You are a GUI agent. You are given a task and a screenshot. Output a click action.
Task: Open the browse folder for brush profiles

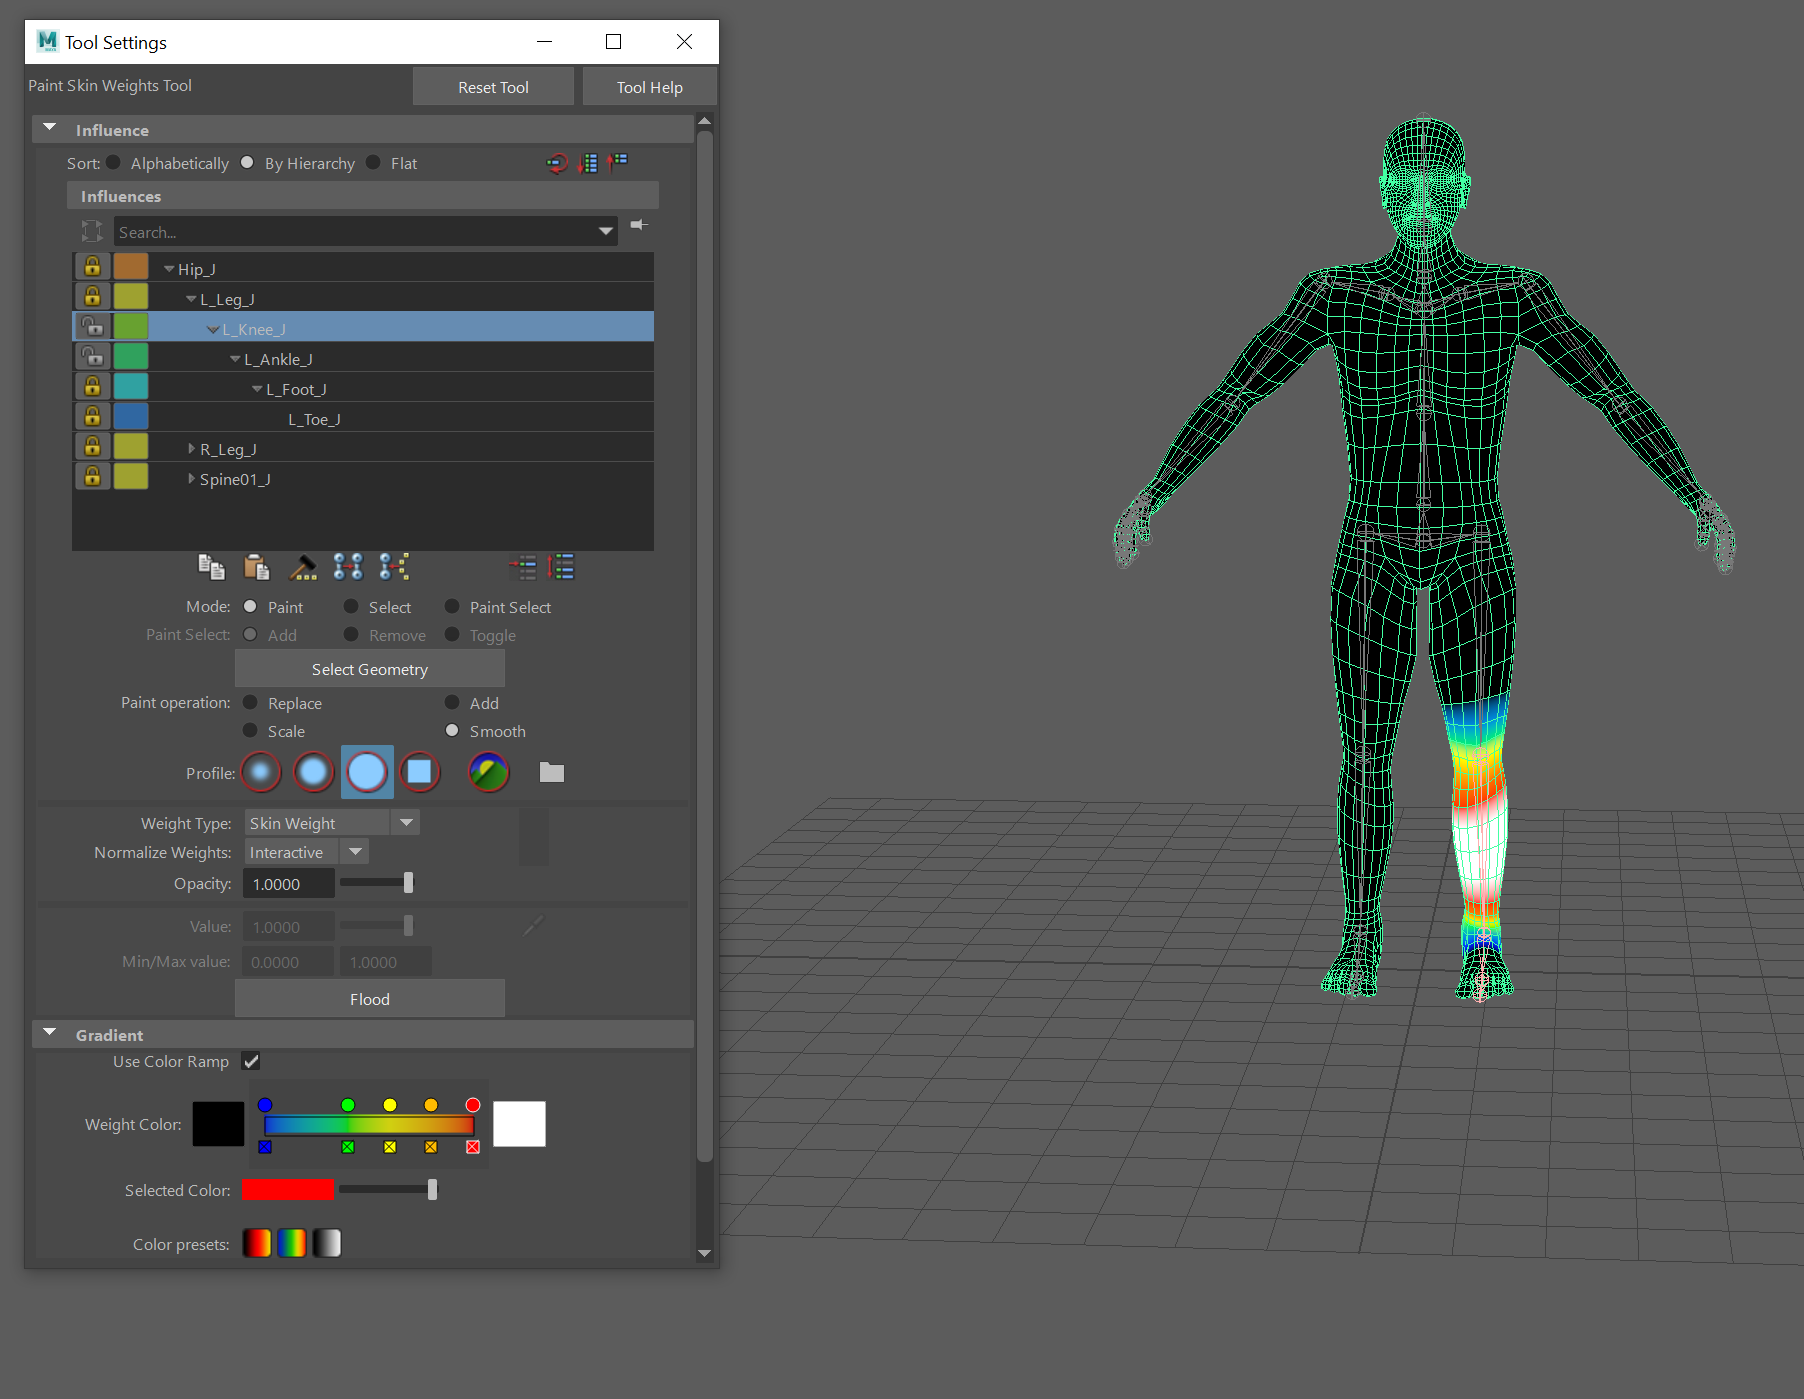pyautogui.click(x=551, y=772)
